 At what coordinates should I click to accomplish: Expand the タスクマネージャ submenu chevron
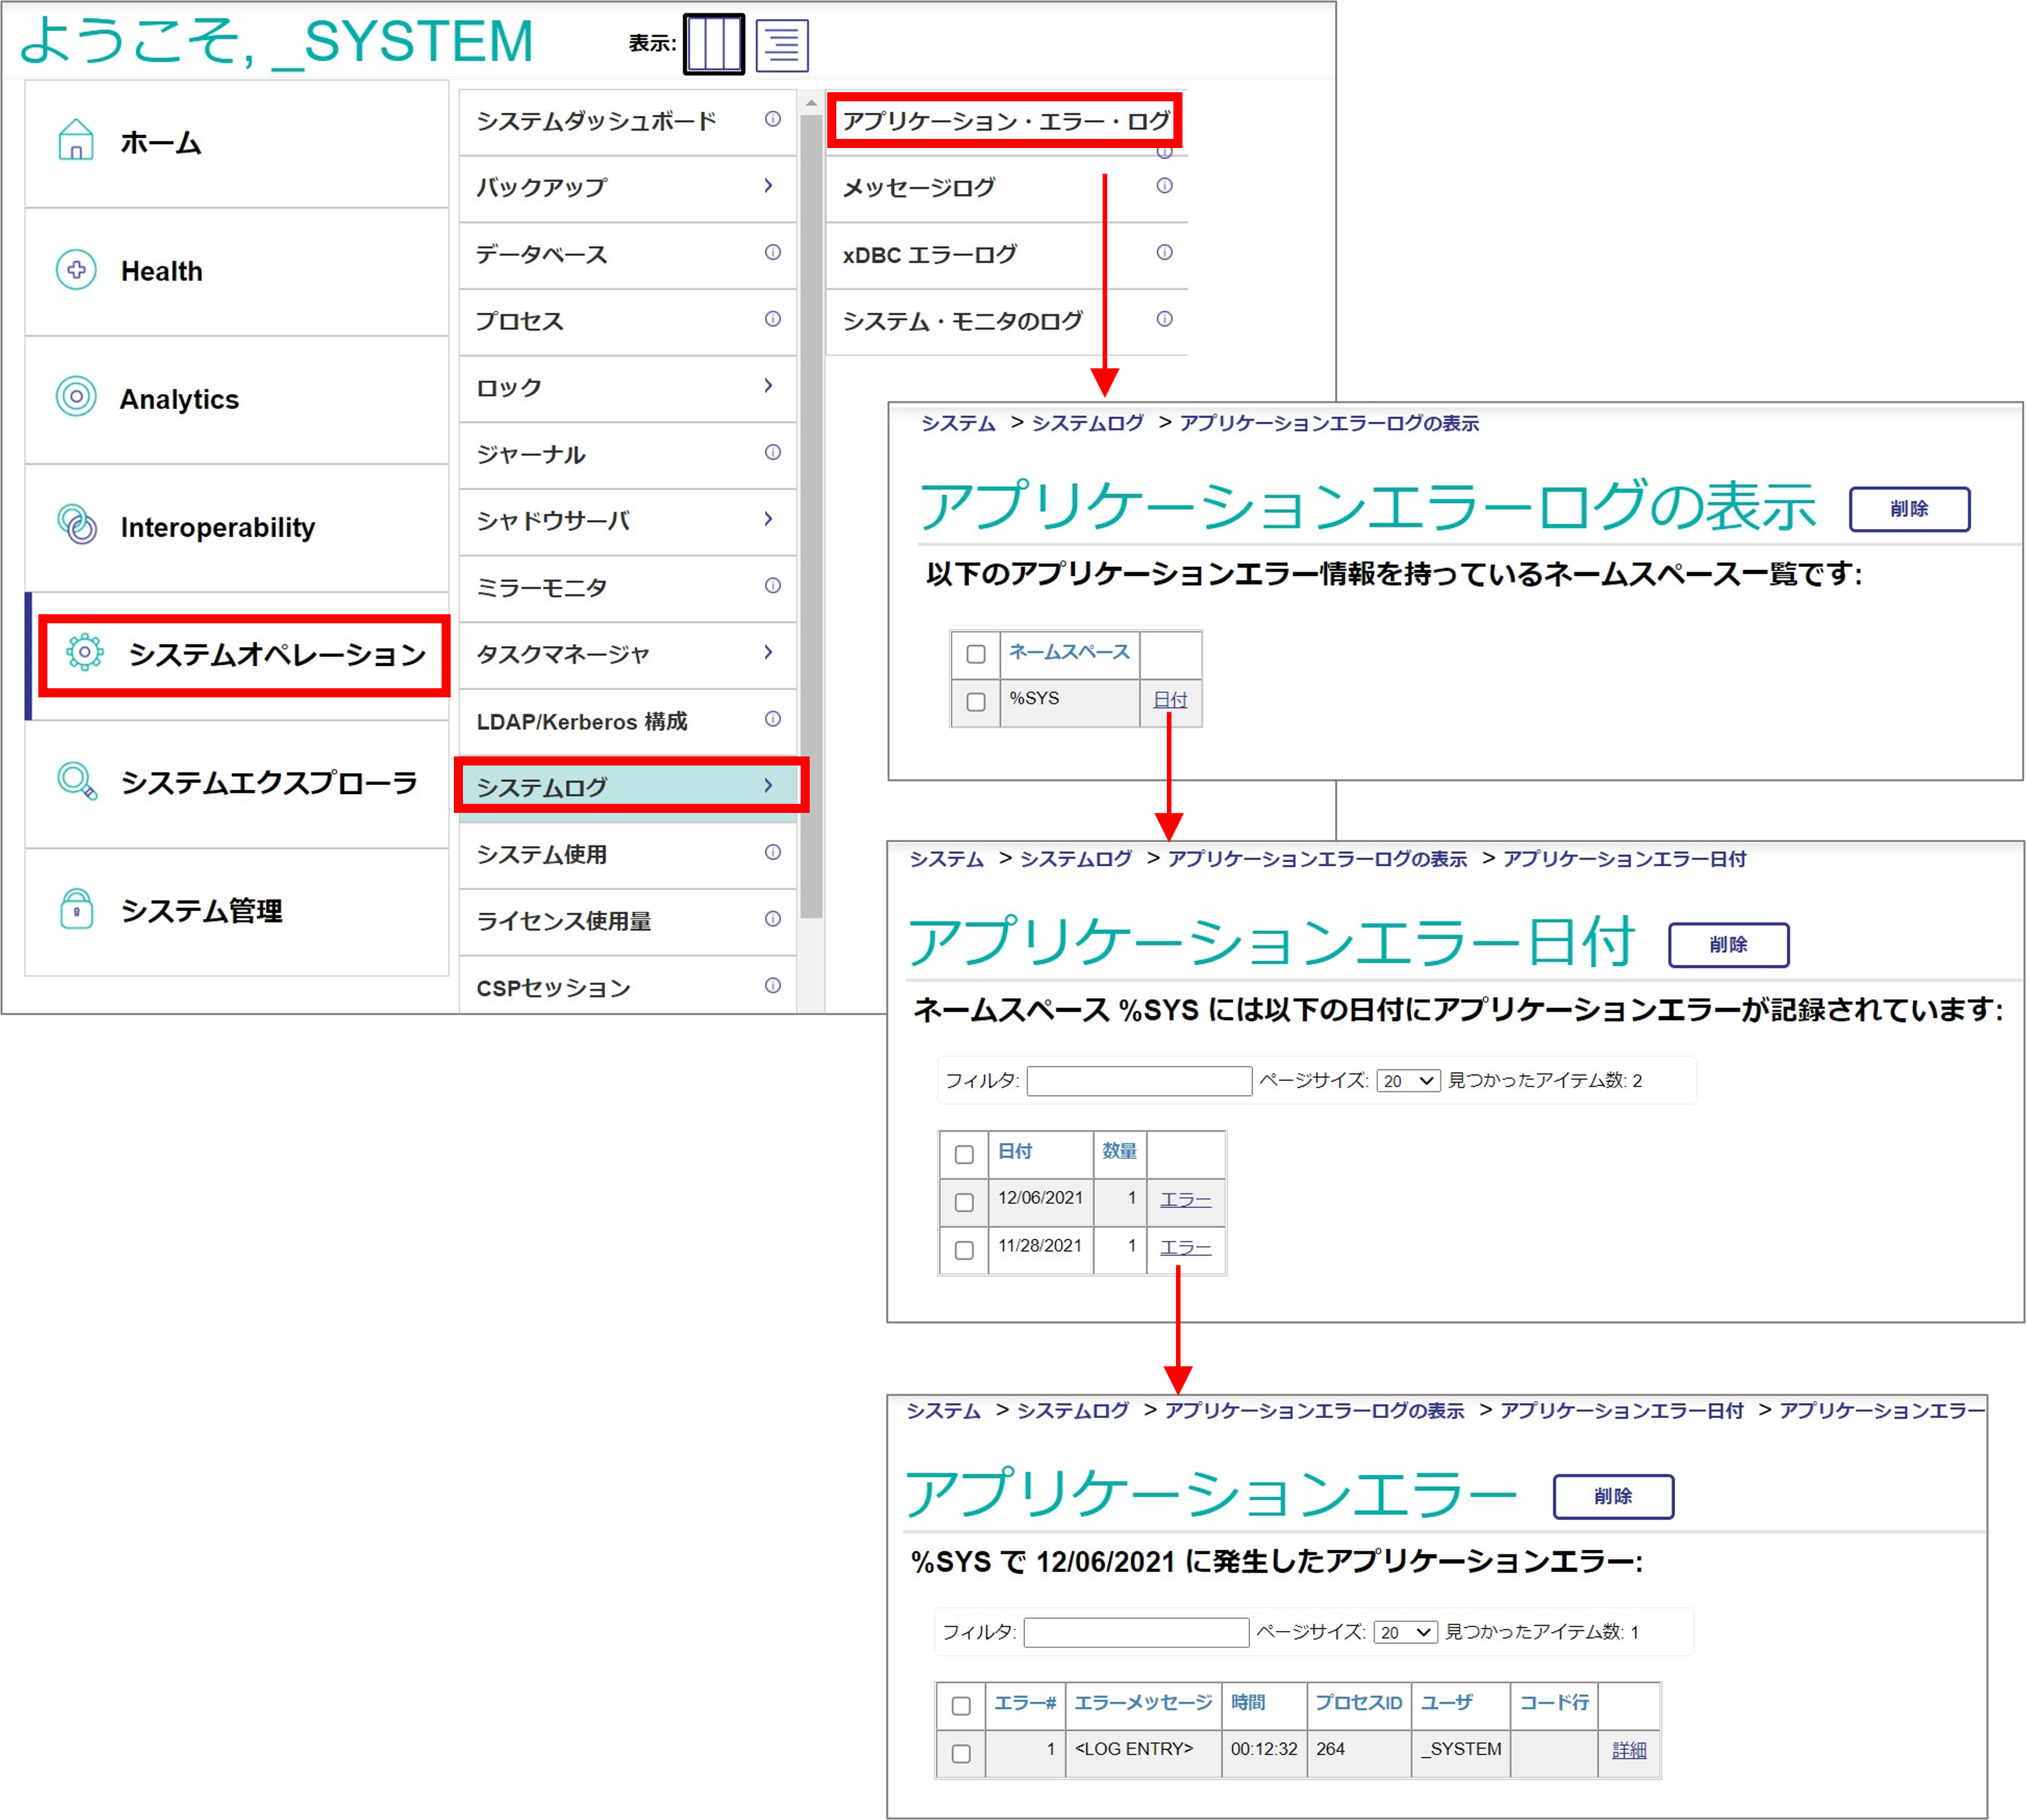[768, 653]
